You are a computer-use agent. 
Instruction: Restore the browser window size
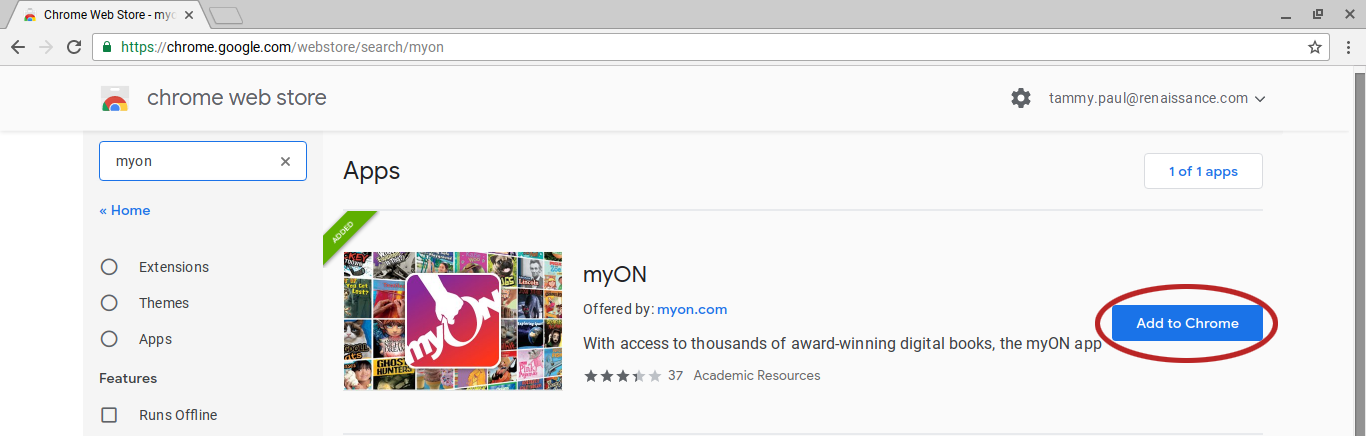[1317, 13]
